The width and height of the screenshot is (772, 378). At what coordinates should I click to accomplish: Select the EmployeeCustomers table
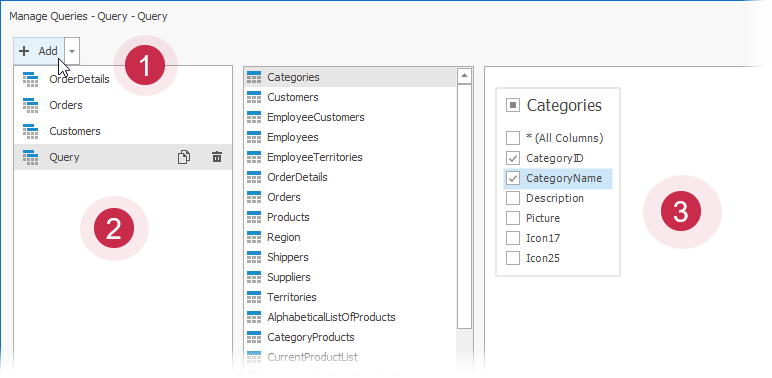pos(351,117)
